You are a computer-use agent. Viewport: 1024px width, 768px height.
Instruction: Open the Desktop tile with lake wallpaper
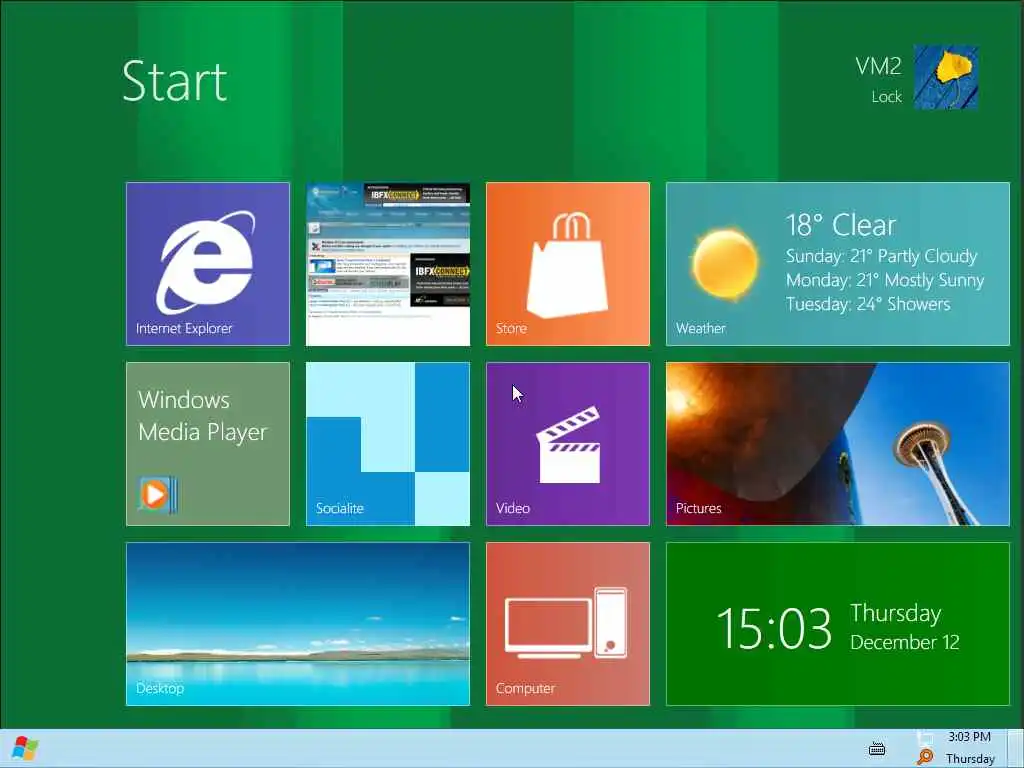pyautogui.click(x=298, y=624)
